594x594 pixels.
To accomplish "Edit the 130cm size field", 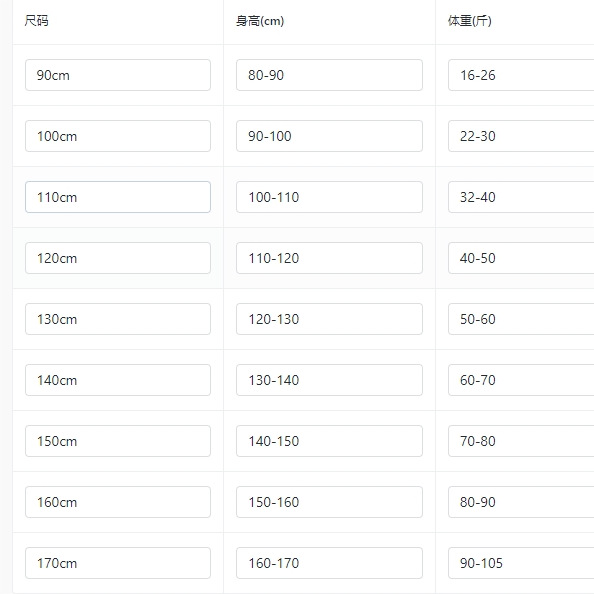I will pyautogui.click(x=118, y=319).
